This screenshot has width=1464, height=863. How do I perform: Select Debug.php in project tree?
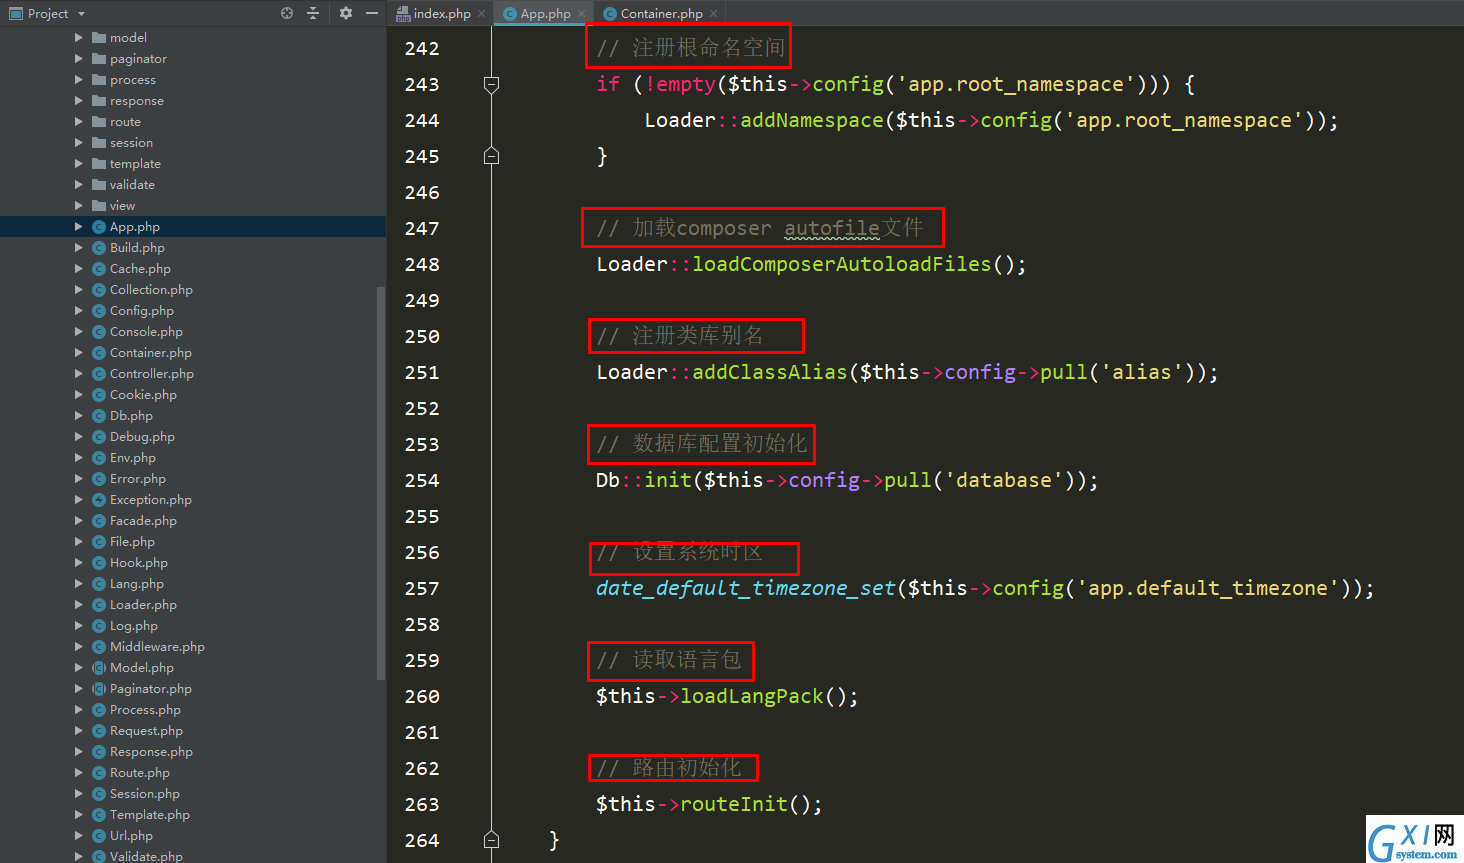click(142, 437)
